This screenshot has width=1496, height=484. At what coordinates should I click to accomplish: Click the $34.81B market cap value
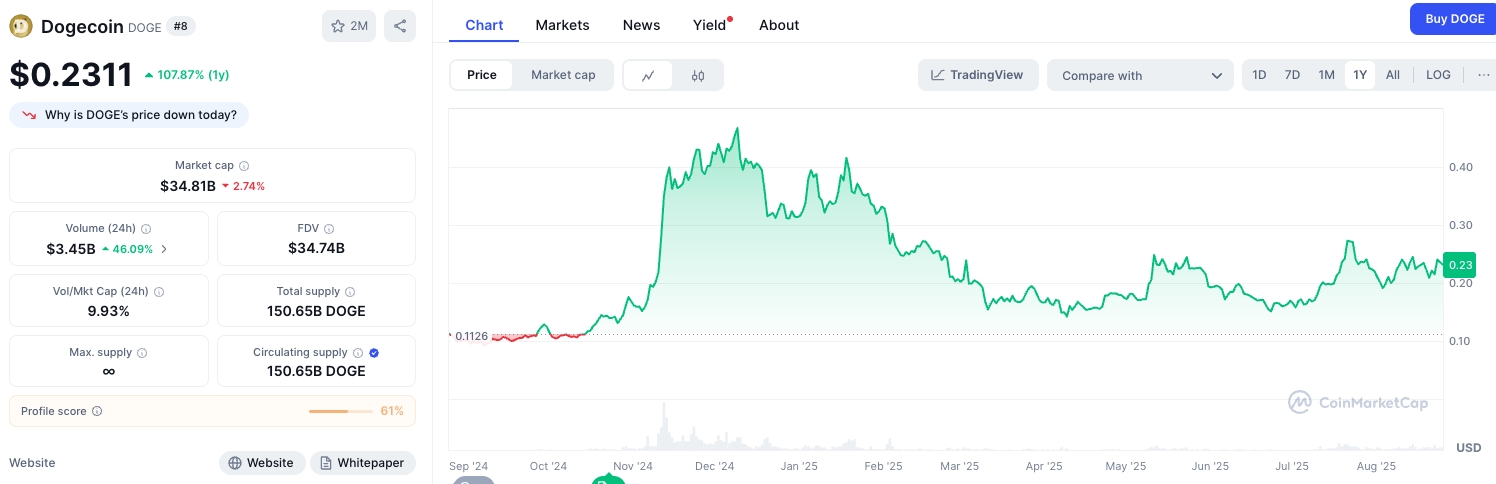pos(188,186)
